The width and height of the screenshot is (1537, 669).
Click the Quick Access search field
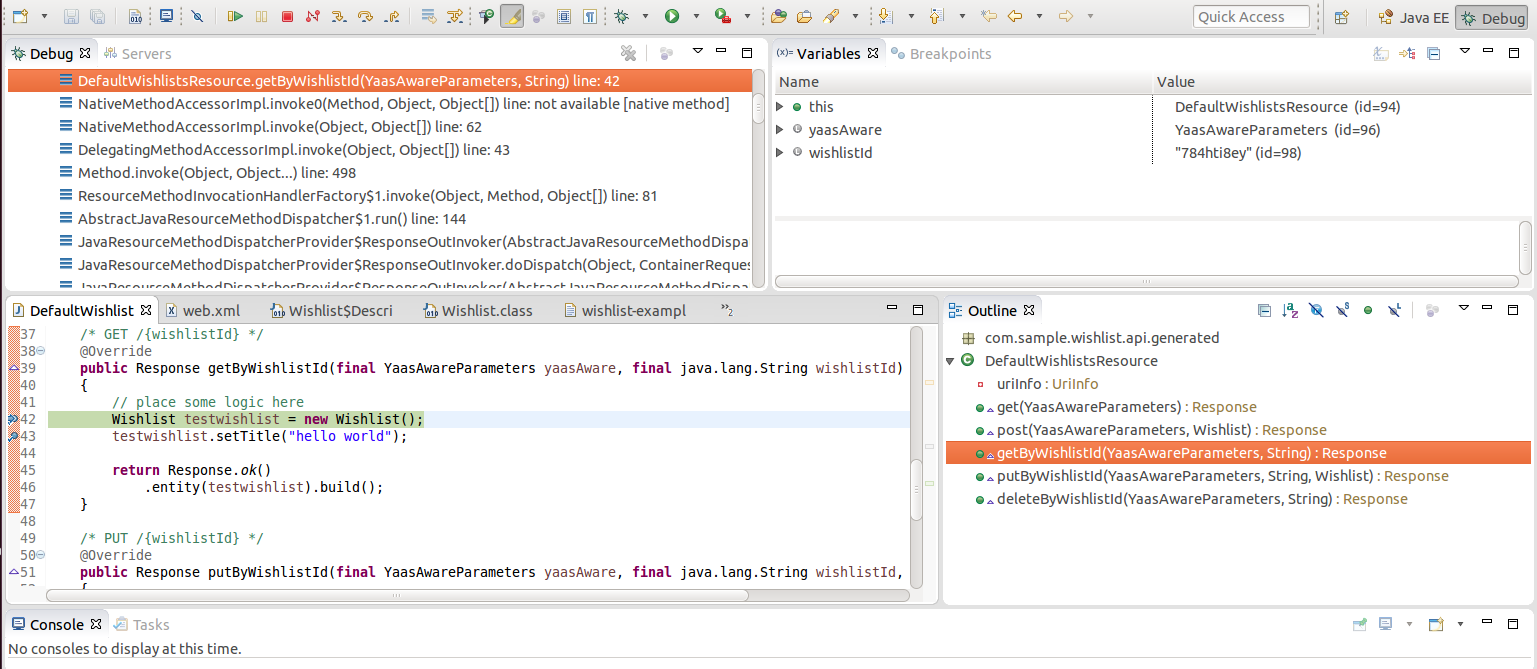pos(1251,17)
